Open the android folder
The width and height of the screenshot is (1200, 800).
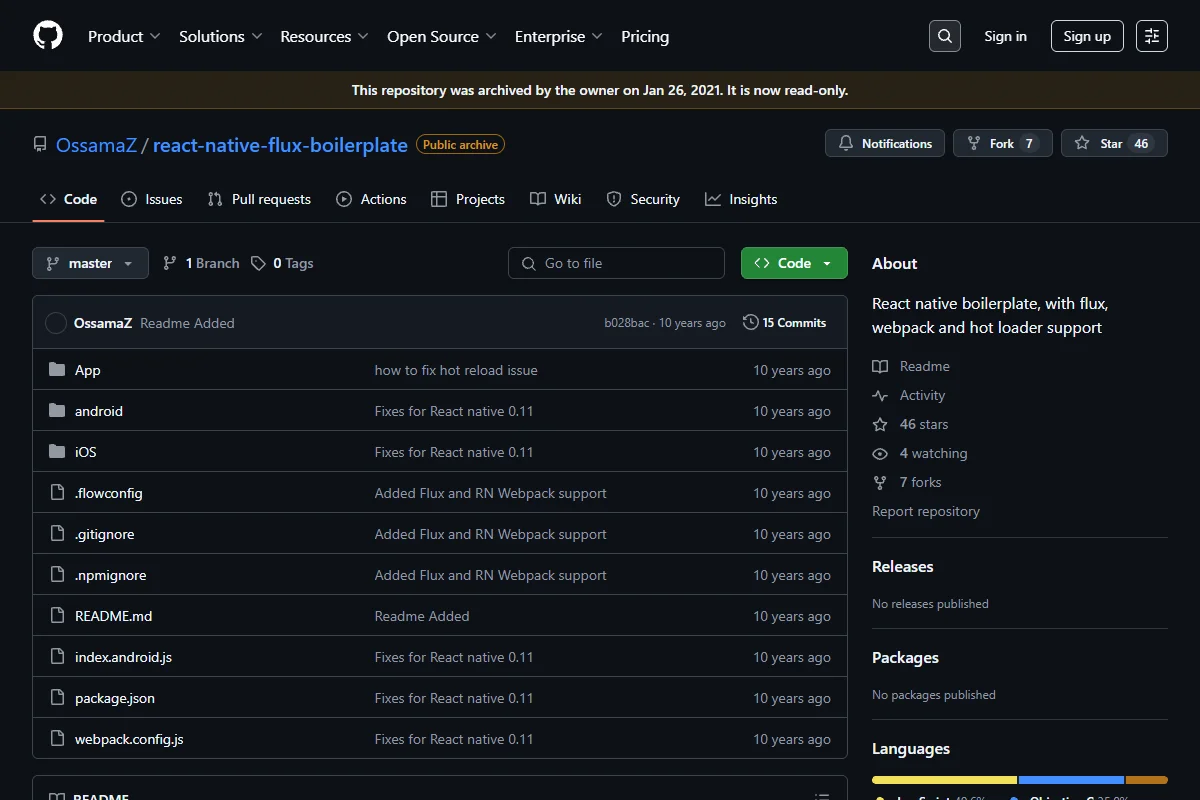coord(99,411)
